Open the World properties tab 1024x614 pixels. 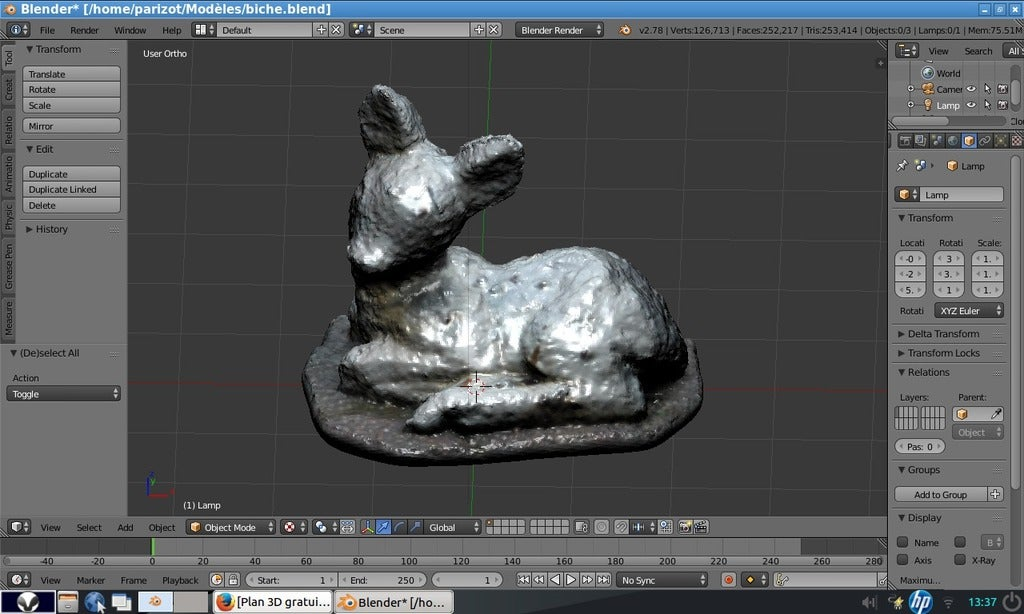951,142
